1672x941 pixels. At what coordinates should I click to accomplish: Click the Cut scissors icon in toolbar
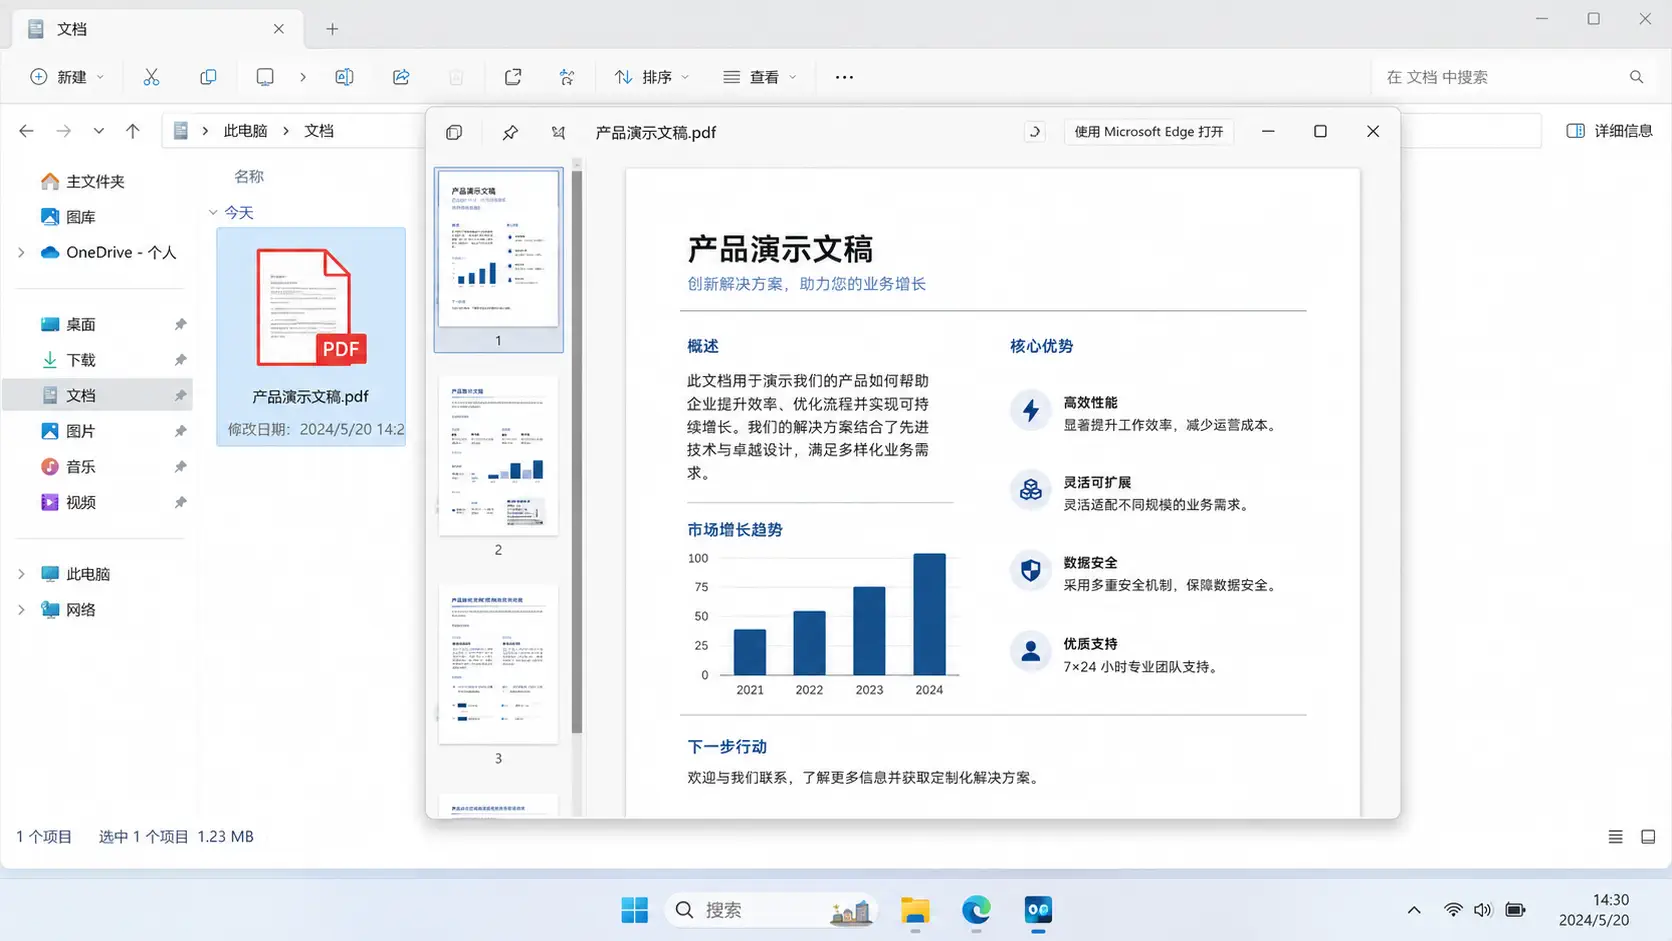coord(151,77)
